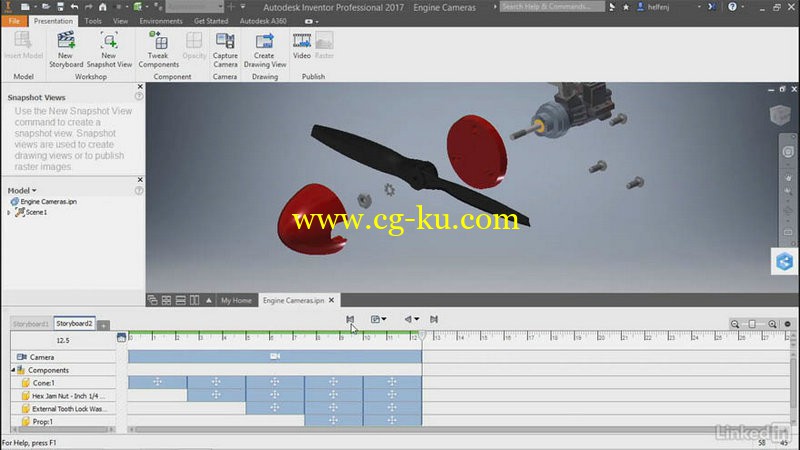800x450 pixels.
Task: Click the Undo arrow
Action: (x=74, y=7)
